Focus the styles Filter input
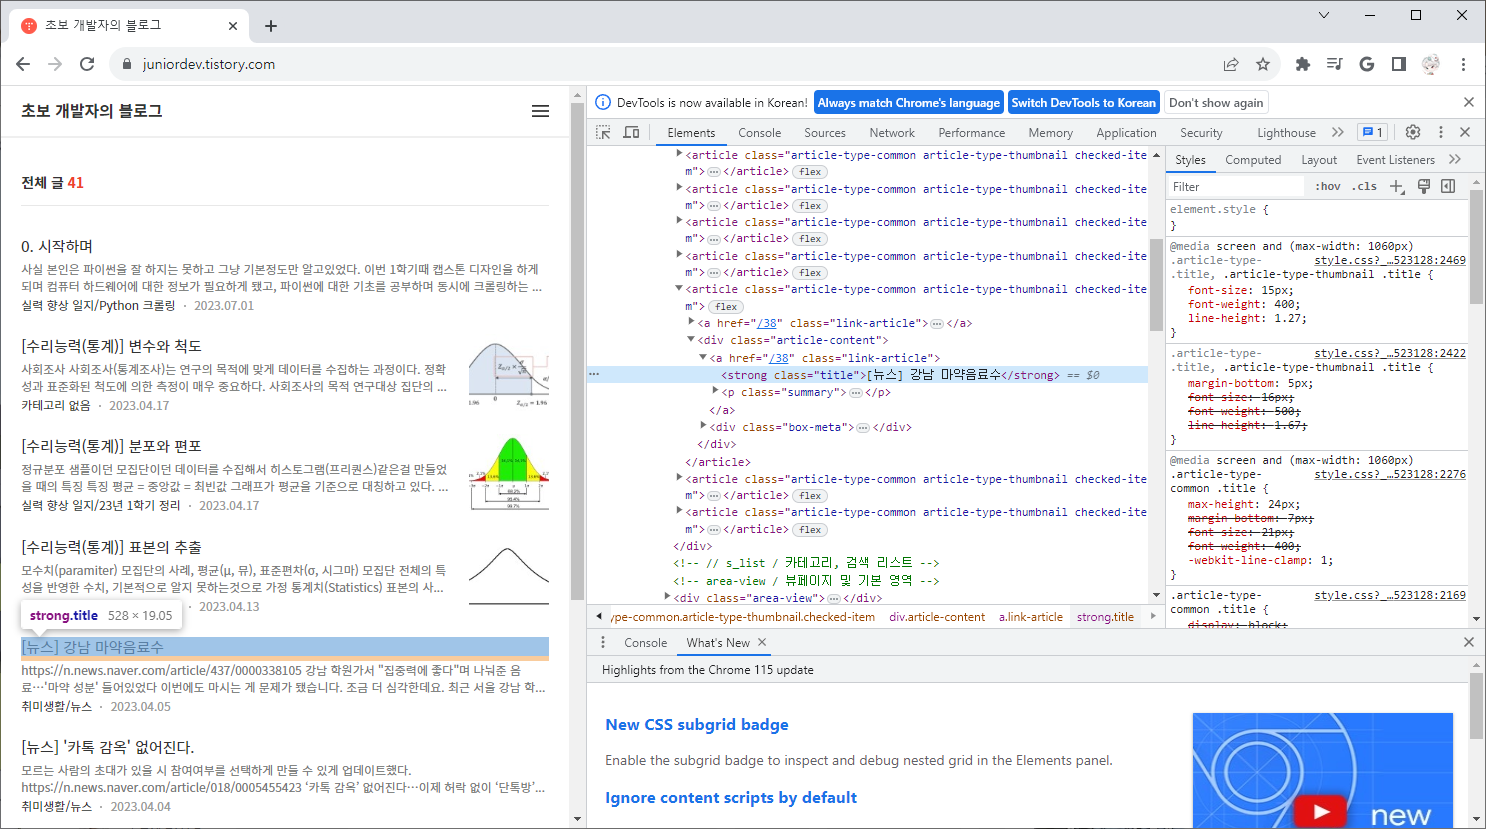The image size is (1486, 829). point(1236,186)
